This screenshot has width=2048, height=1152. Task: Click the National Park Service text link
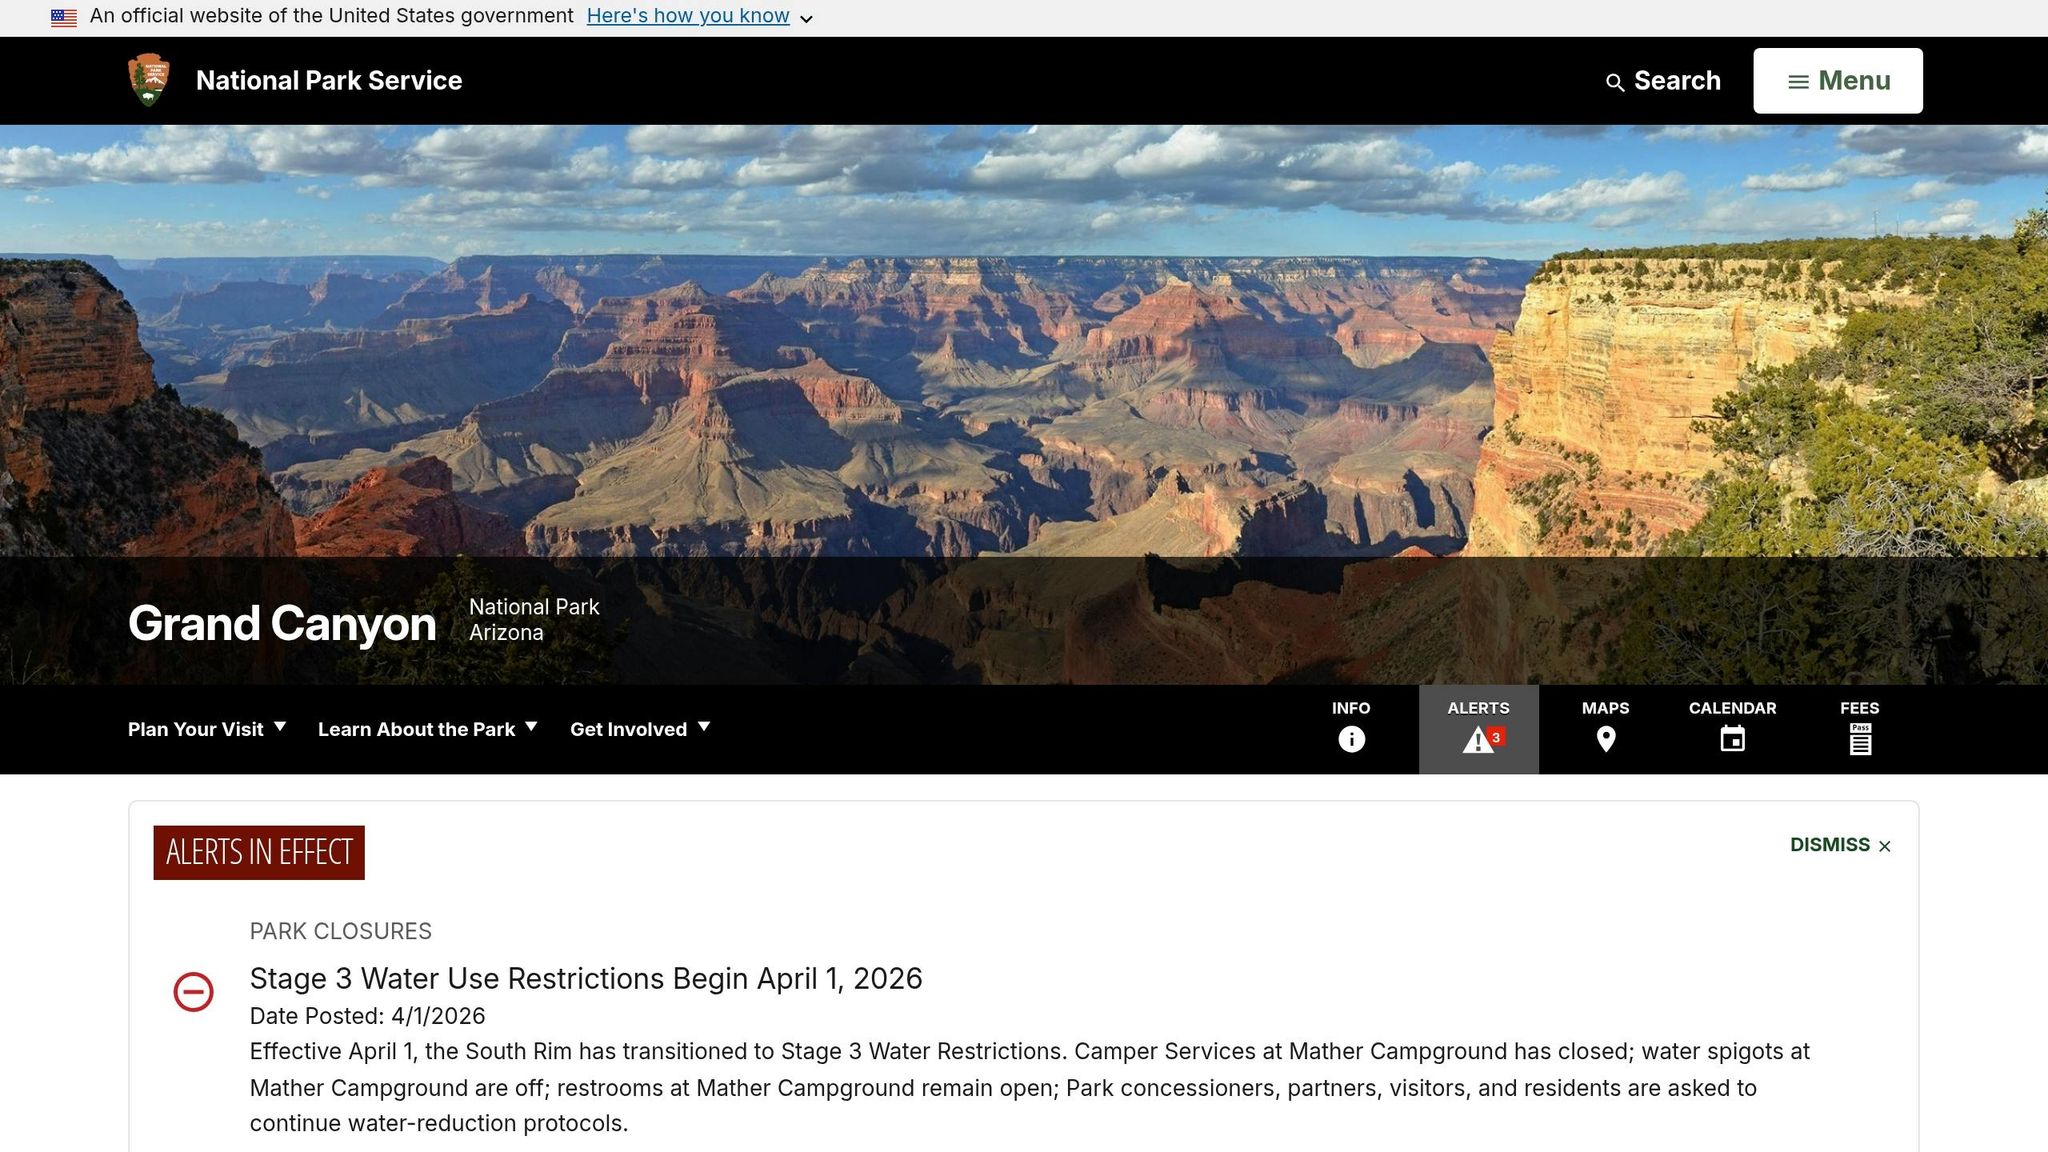(328, 80)
